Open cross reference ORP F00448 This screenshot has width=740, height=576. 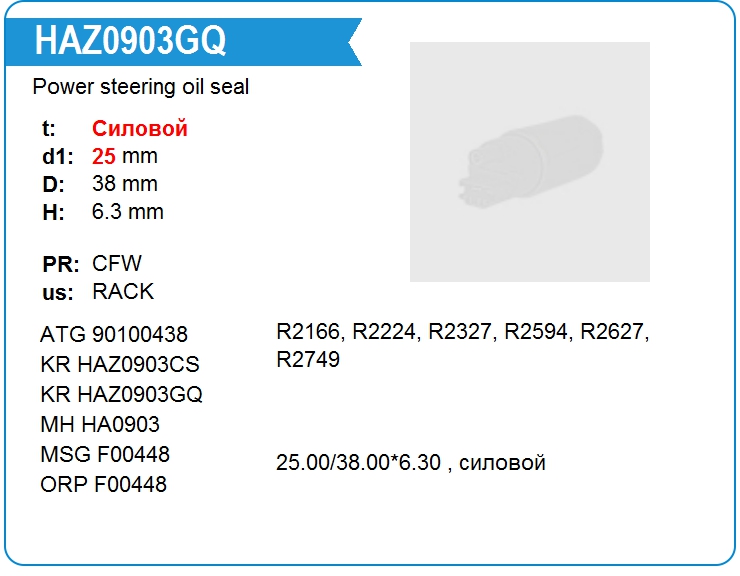tap(103, 484)
